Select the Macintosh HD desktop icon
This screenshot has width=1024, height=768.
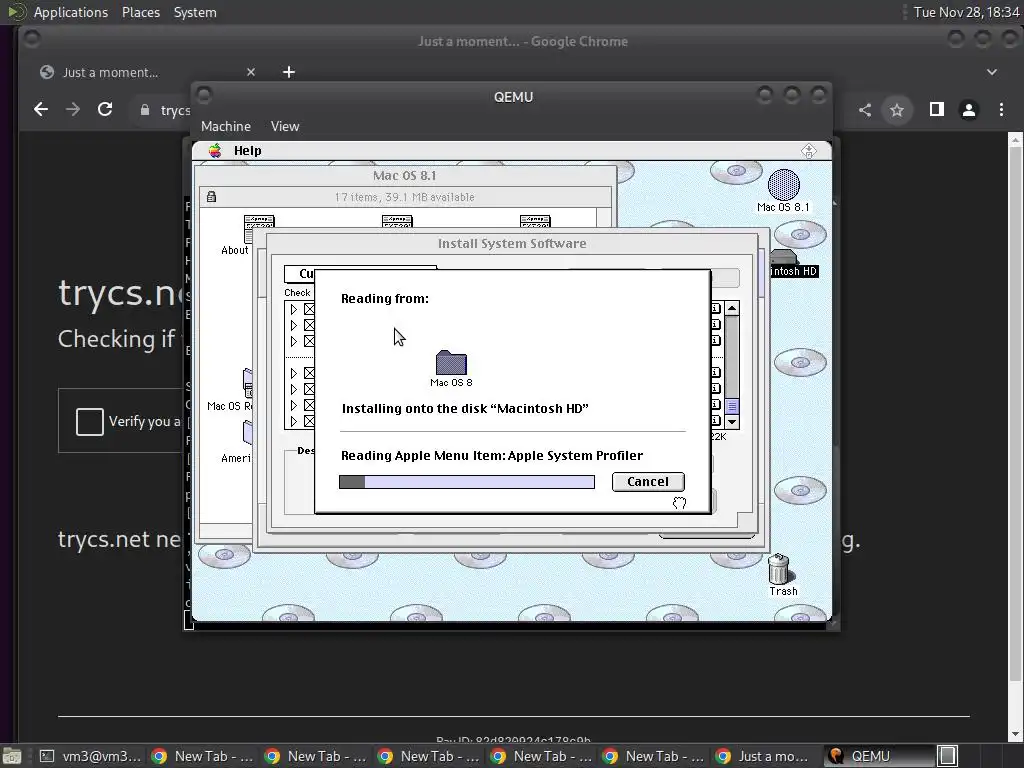[x=786, y=257]
